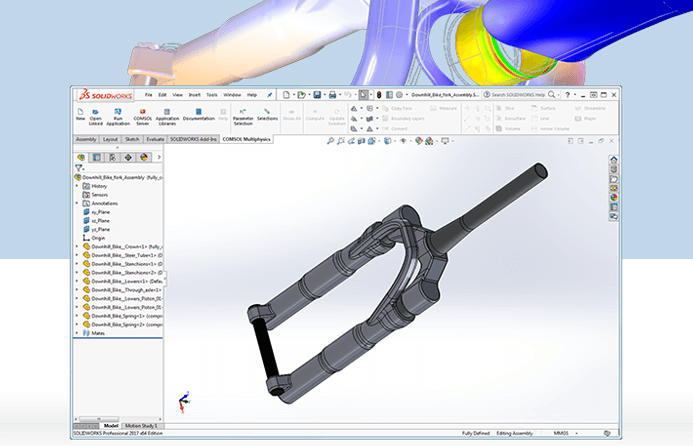The height and width of the screenshot is (446, 693).
Task: Open the File menu
Action: click(x=148, y=95)
